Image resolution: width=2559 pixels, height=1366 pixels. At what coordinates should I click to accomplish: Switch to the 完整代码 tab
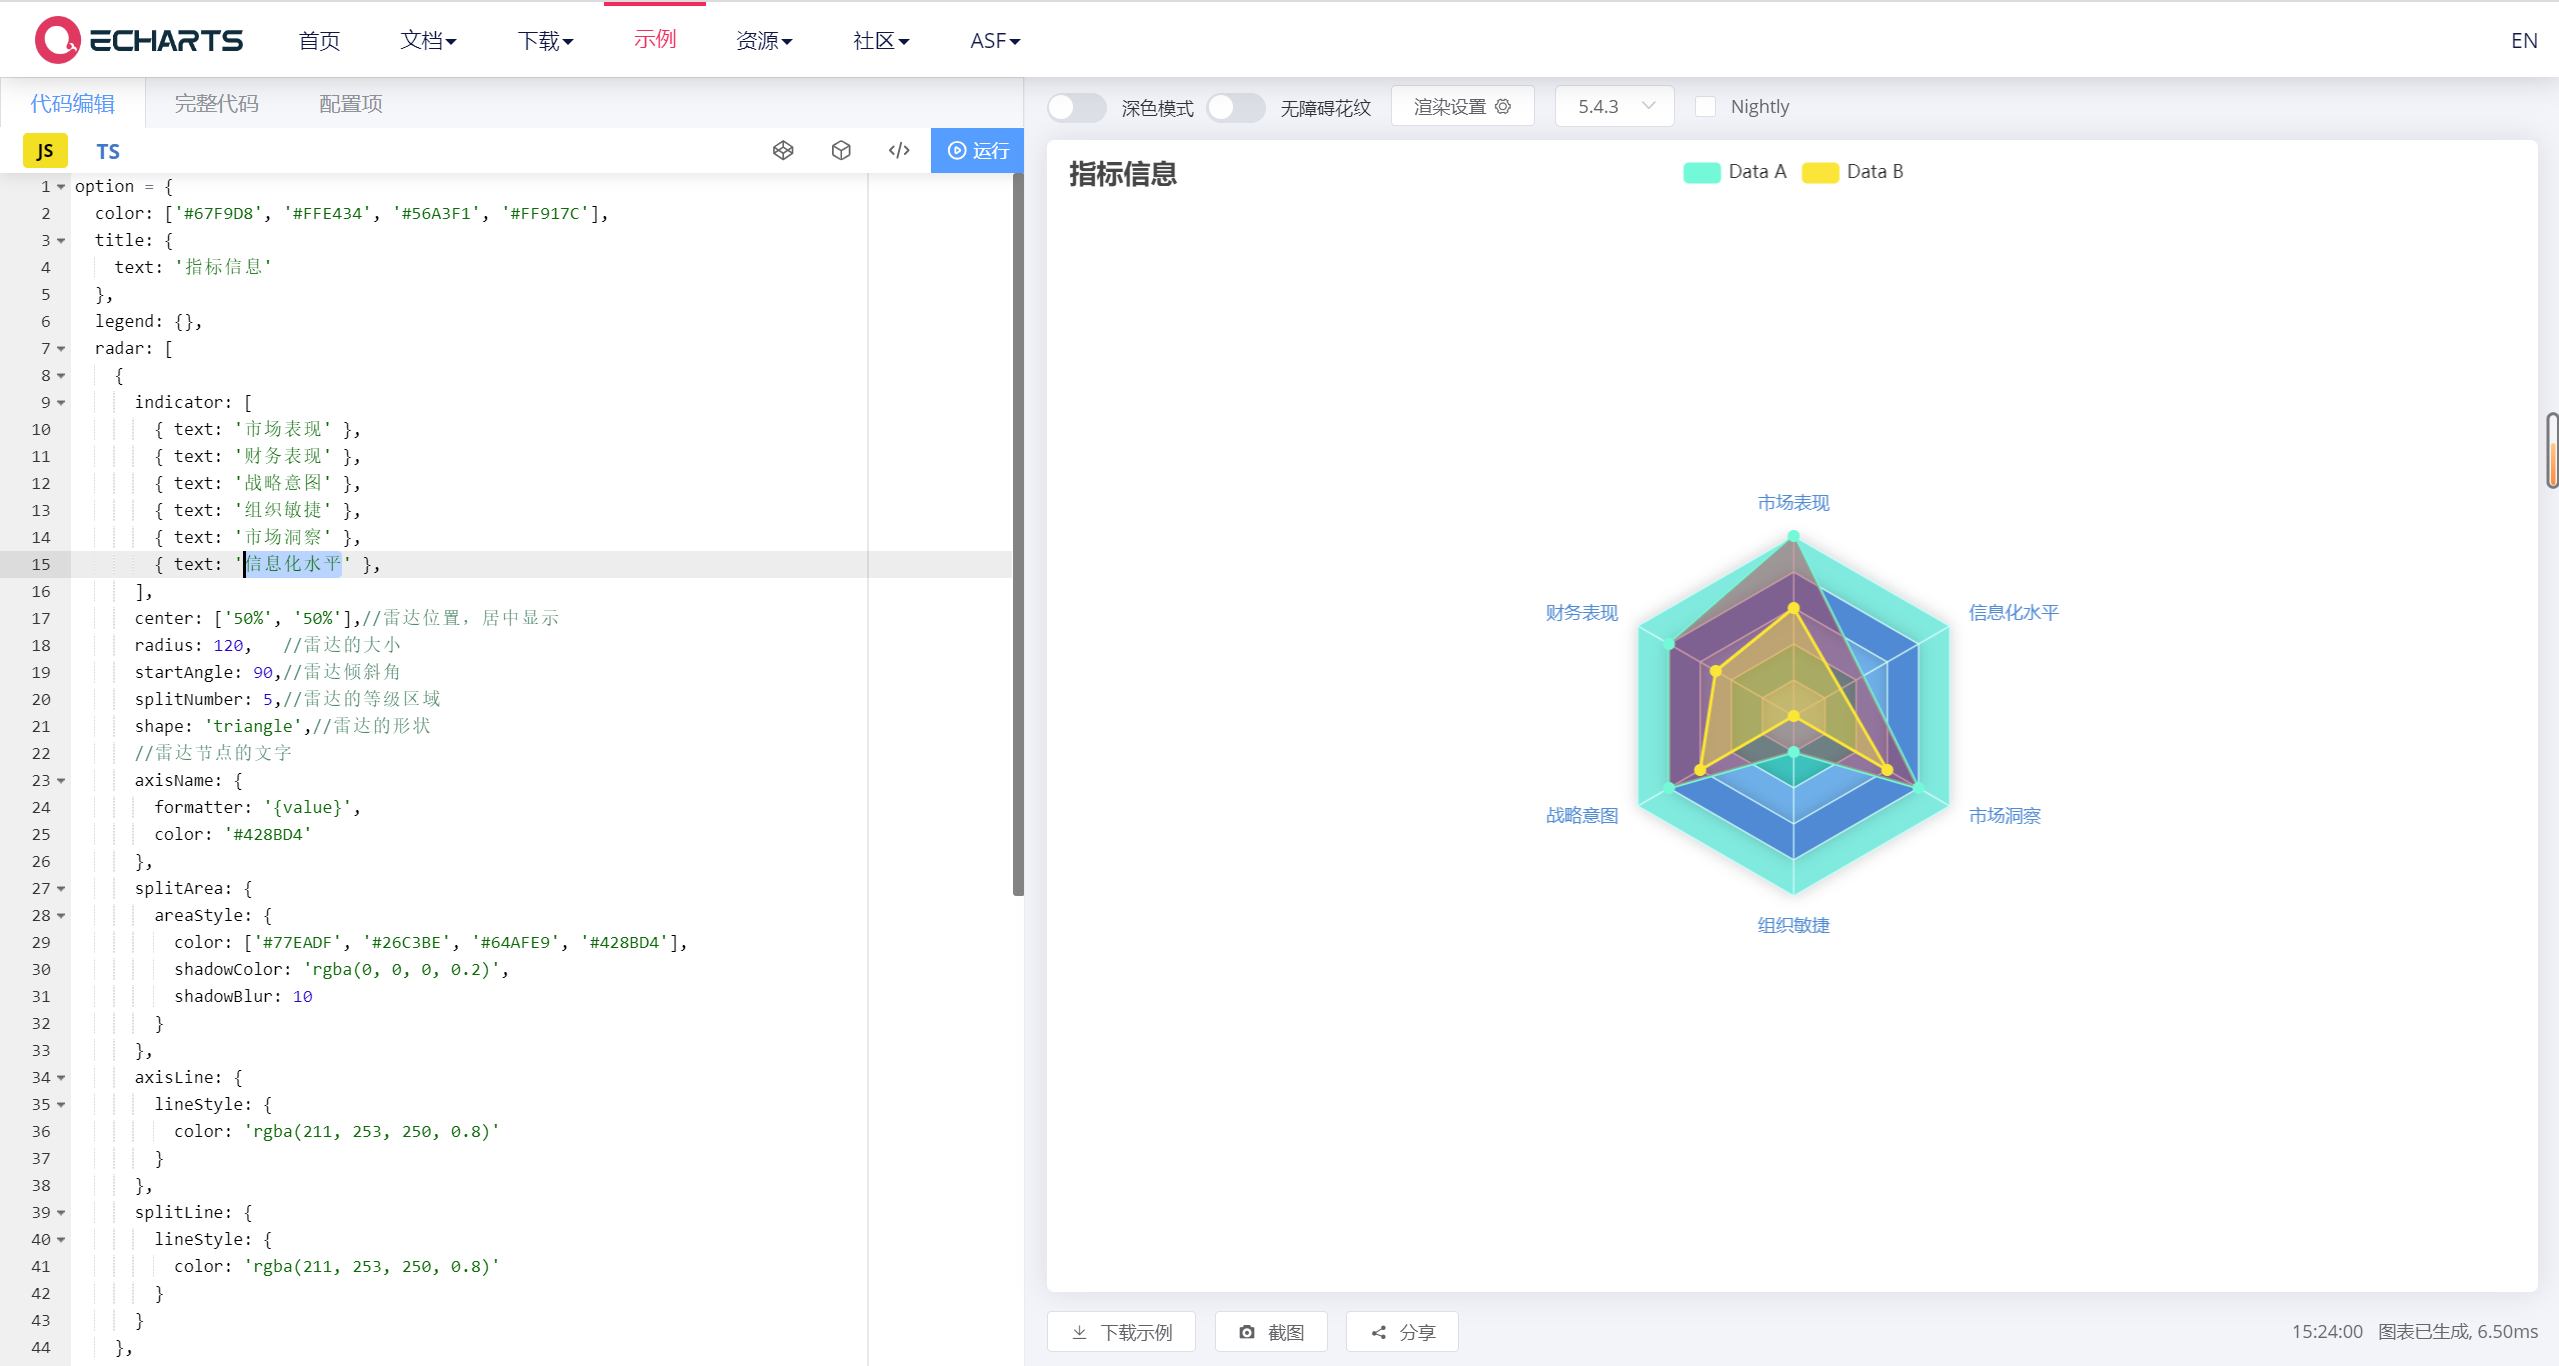pyautogui.click(x=216, y=104)
